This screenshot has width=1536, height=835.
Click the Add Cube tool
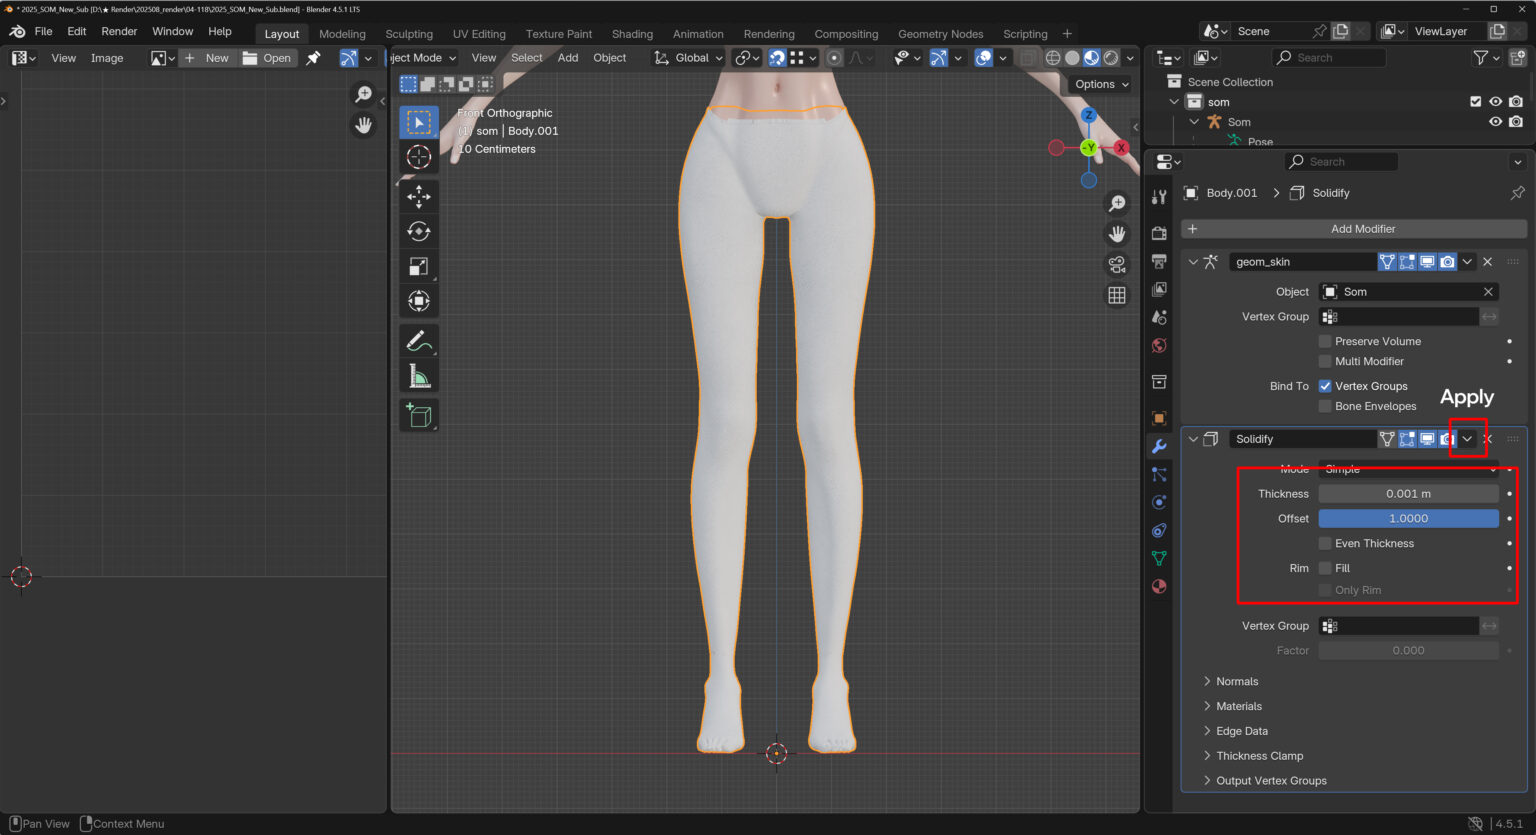(418, 415)
